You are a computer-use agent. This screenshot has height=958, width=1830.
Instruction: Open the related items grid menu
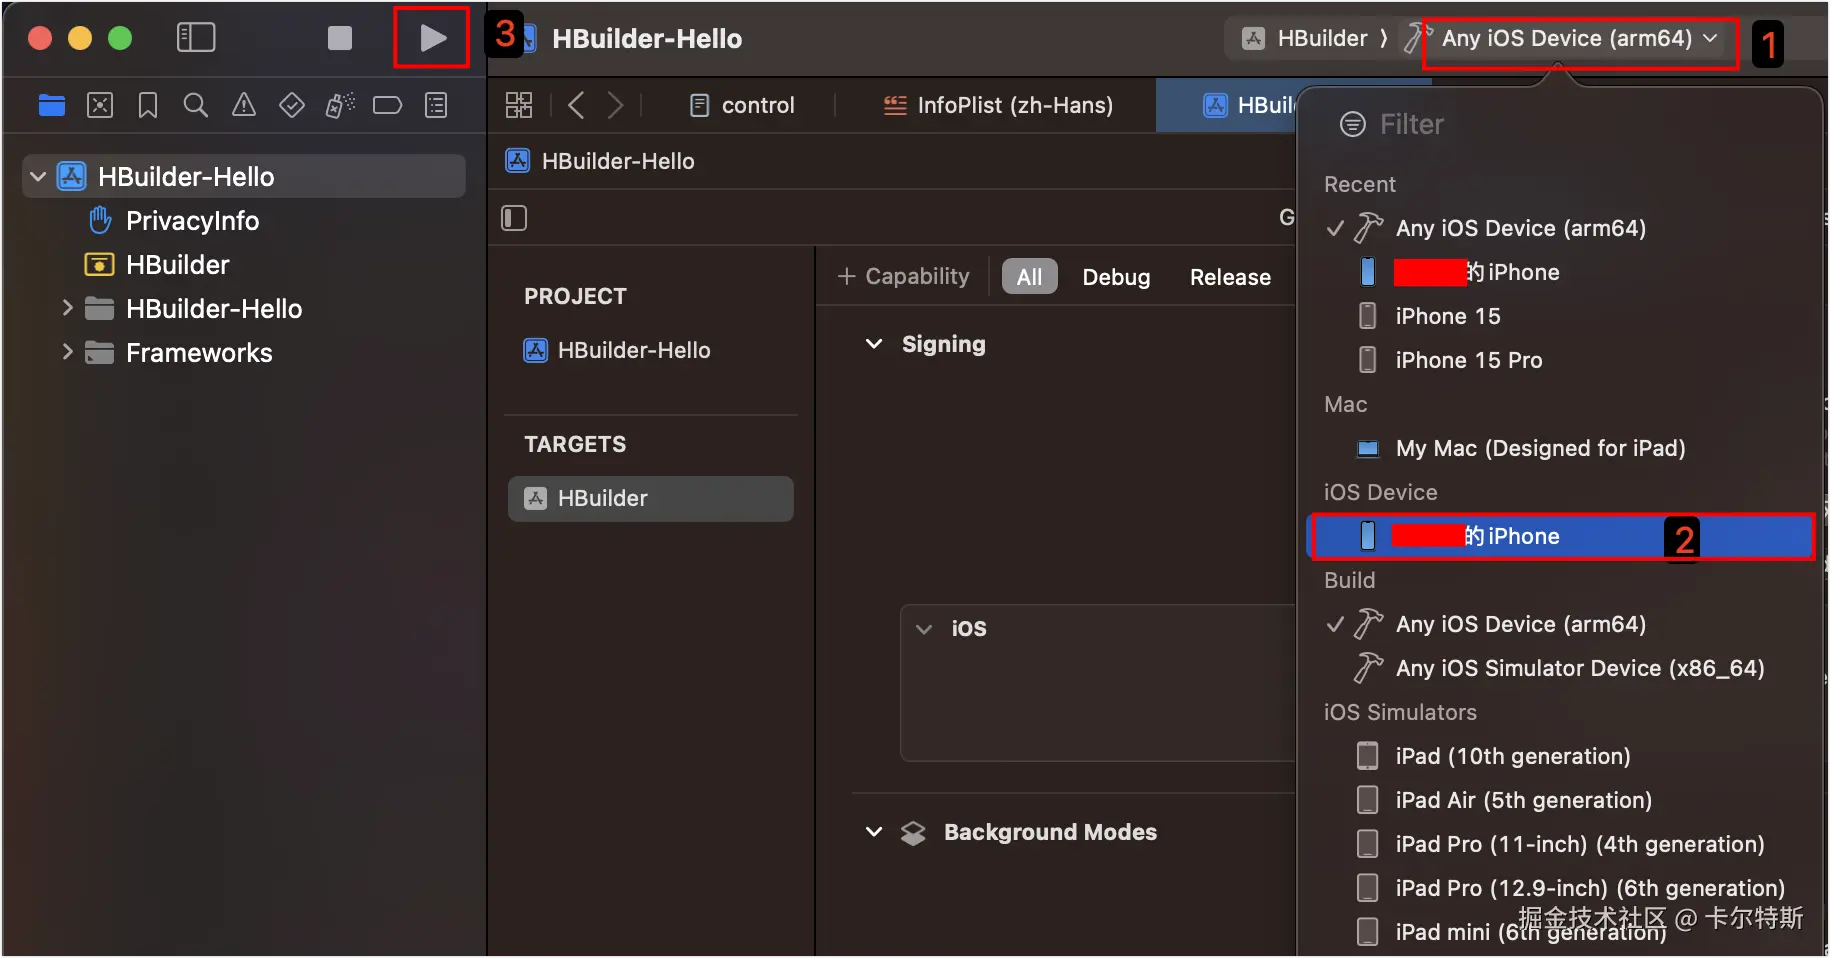(x=519, y=105)
